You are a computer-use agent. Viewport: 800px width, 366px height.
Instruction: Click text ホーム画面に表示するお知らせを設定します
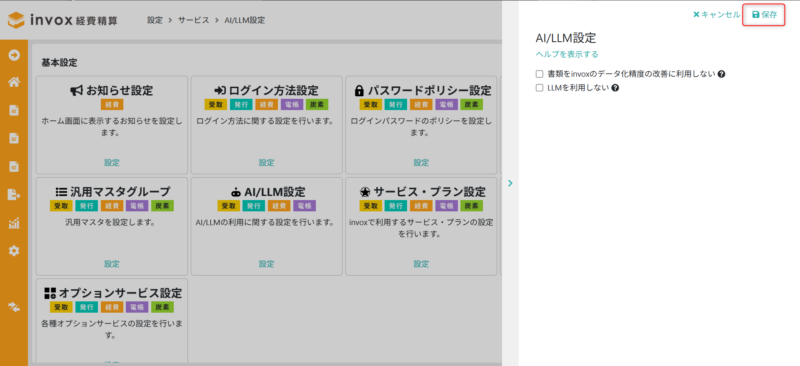[112, 127]
